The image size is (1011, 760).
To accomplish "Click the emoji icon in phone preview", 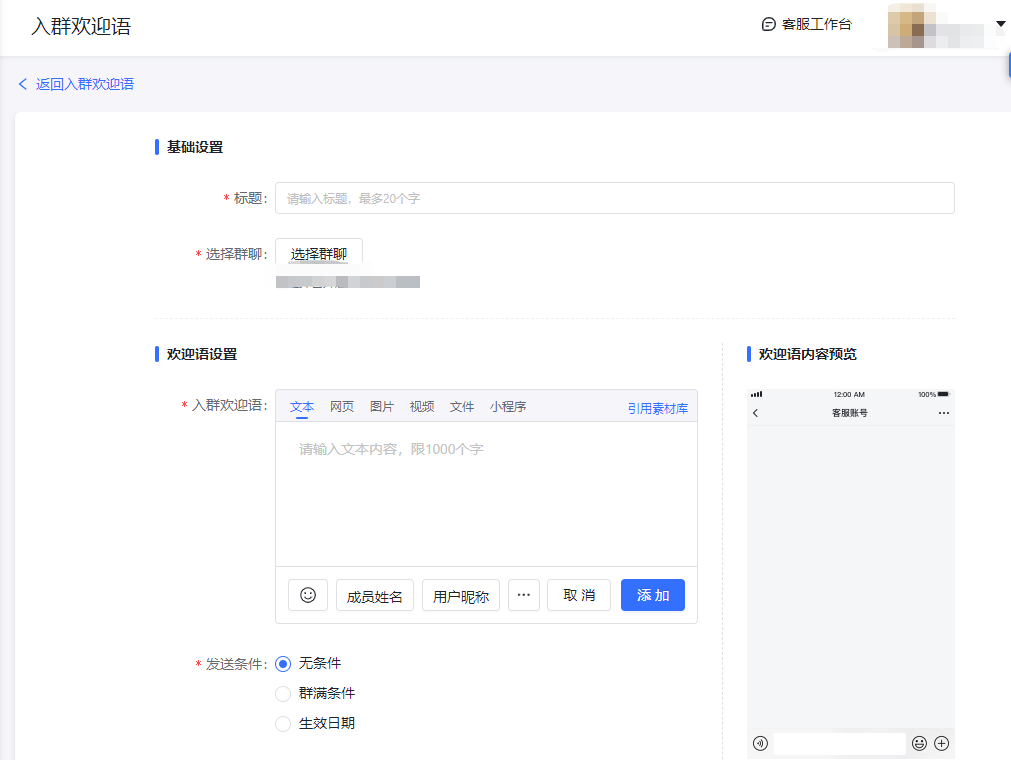I will pyautogui.click(x=919, y=743).
